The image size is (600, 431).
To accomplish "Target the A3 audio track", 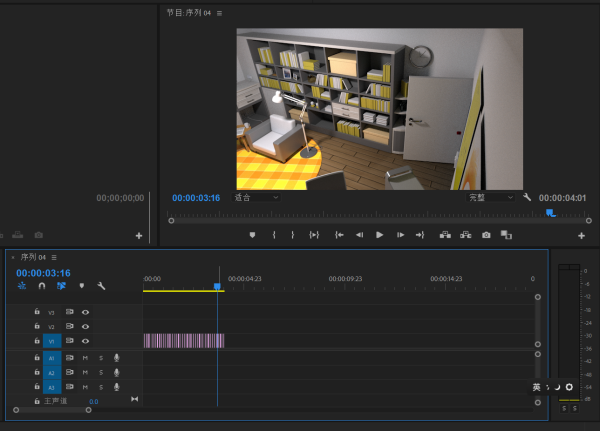I will tap(52, 387).
